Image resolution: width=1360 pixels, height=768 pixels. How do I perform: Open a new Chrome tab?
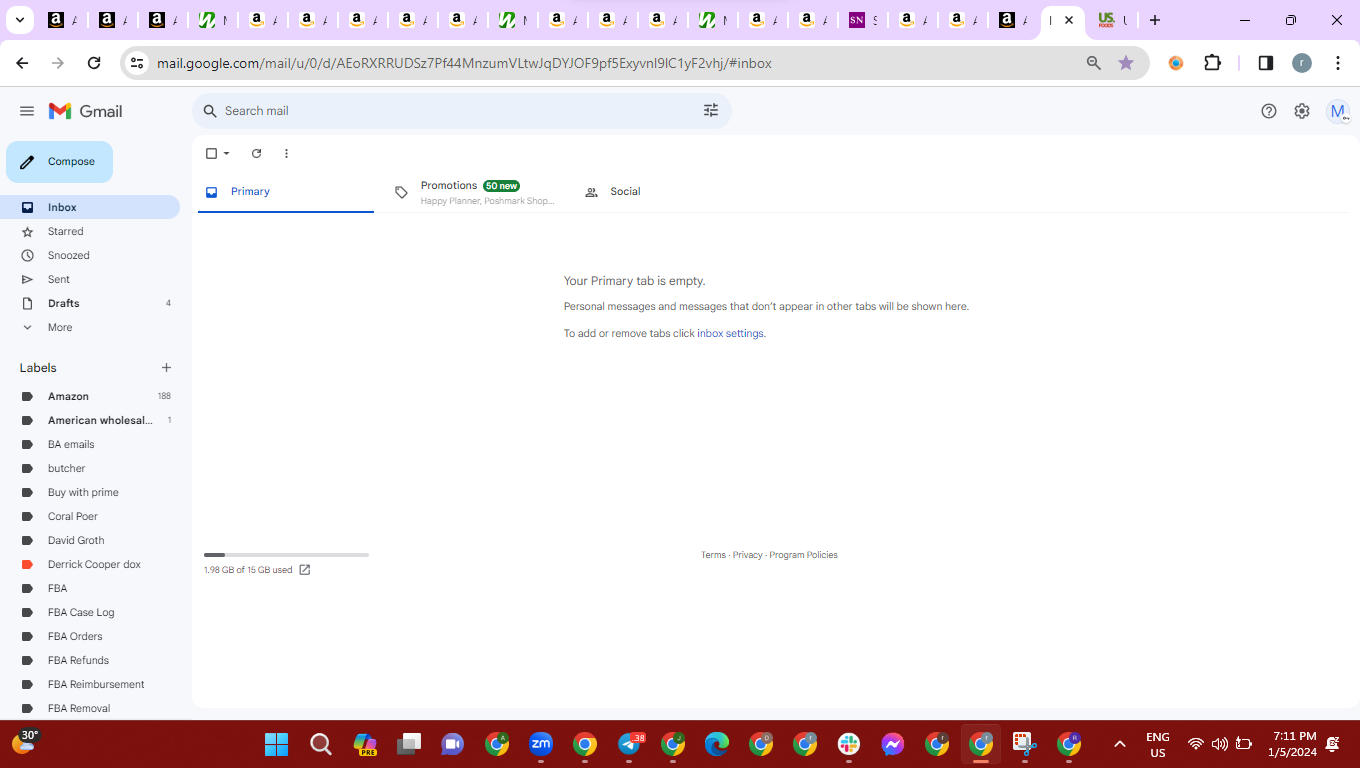[x=1155, y=20]
